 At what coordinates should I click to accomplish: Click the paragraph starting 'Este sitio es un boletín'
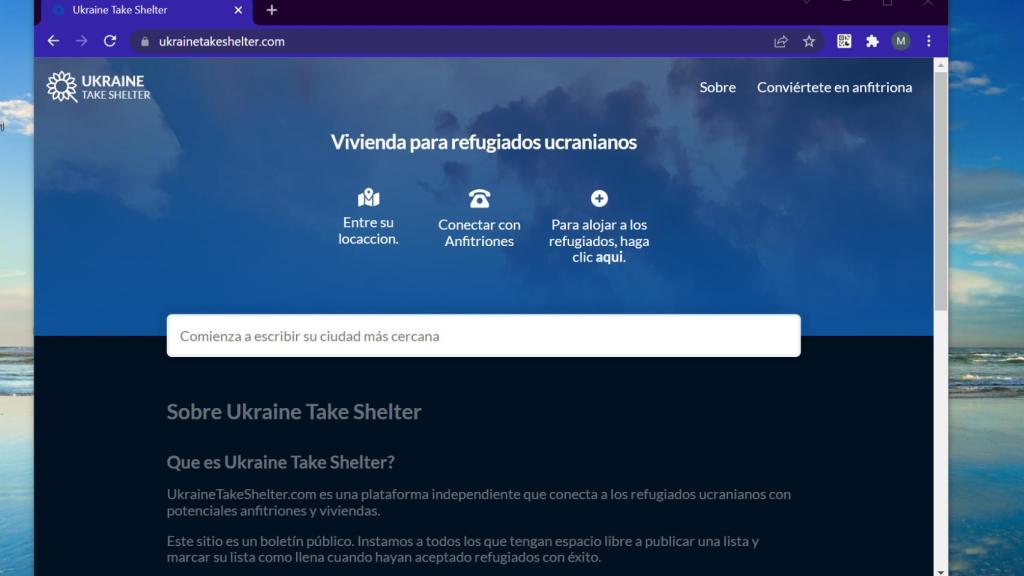point(462,549)
